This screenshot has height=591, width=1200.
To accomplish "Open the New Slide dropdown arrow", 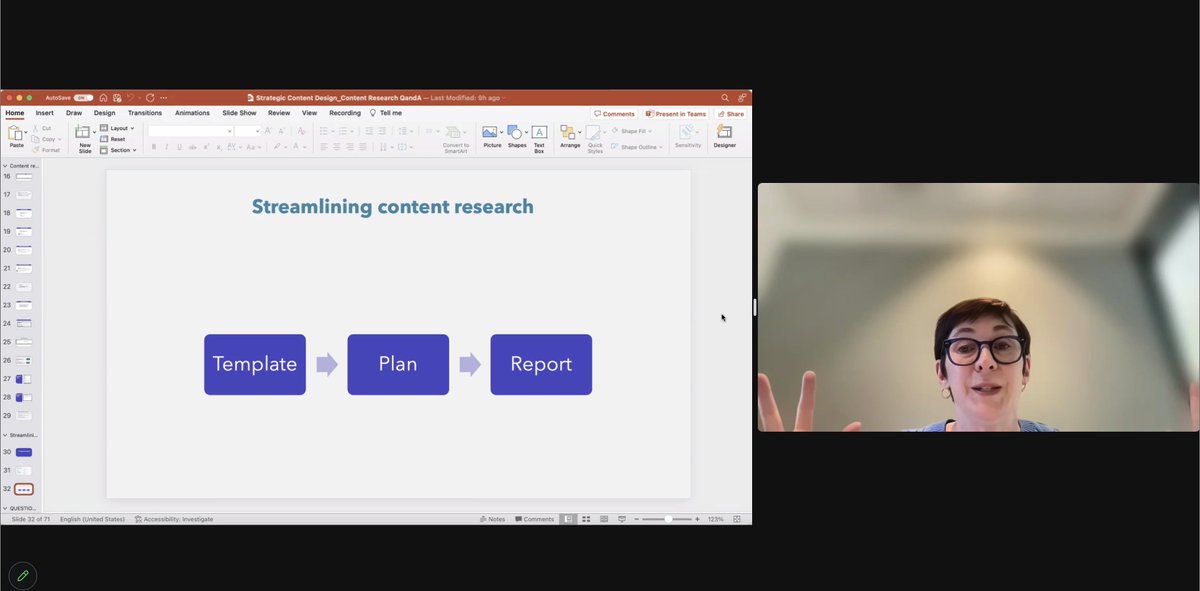I will click(95, 133).
